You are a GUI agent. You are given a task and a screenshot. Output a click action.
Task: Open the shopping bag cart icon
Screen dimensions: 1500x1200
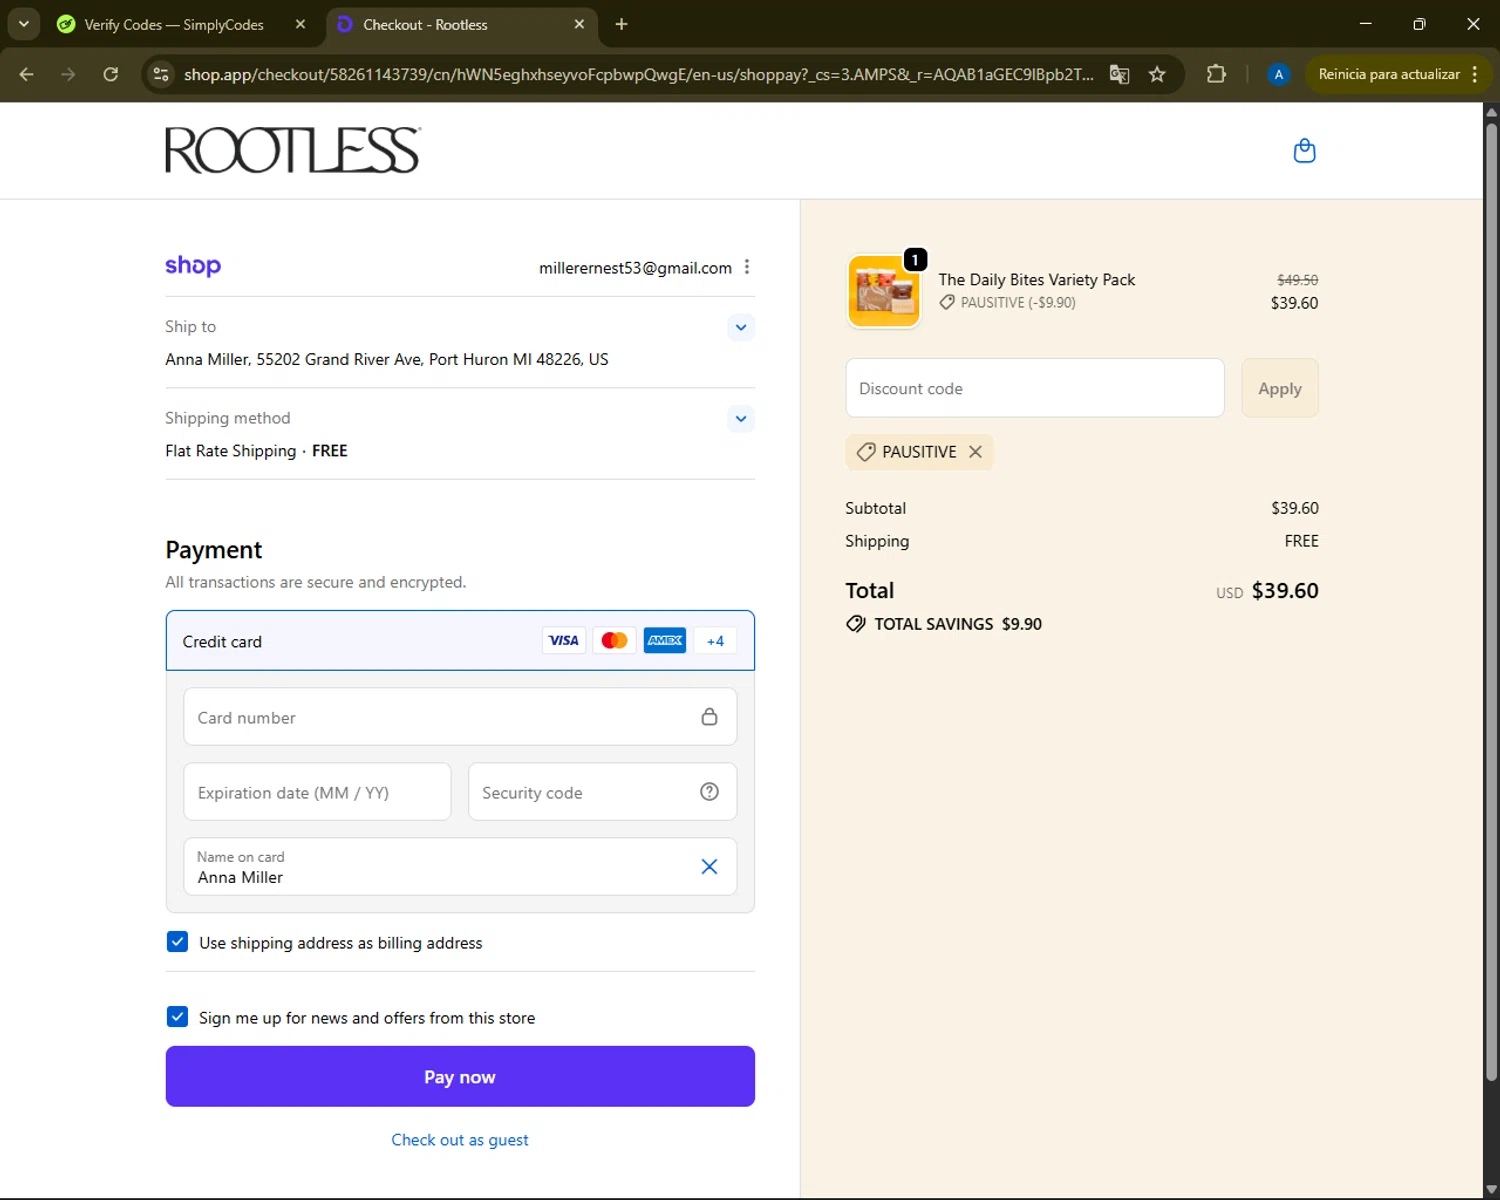(1304, 151)
